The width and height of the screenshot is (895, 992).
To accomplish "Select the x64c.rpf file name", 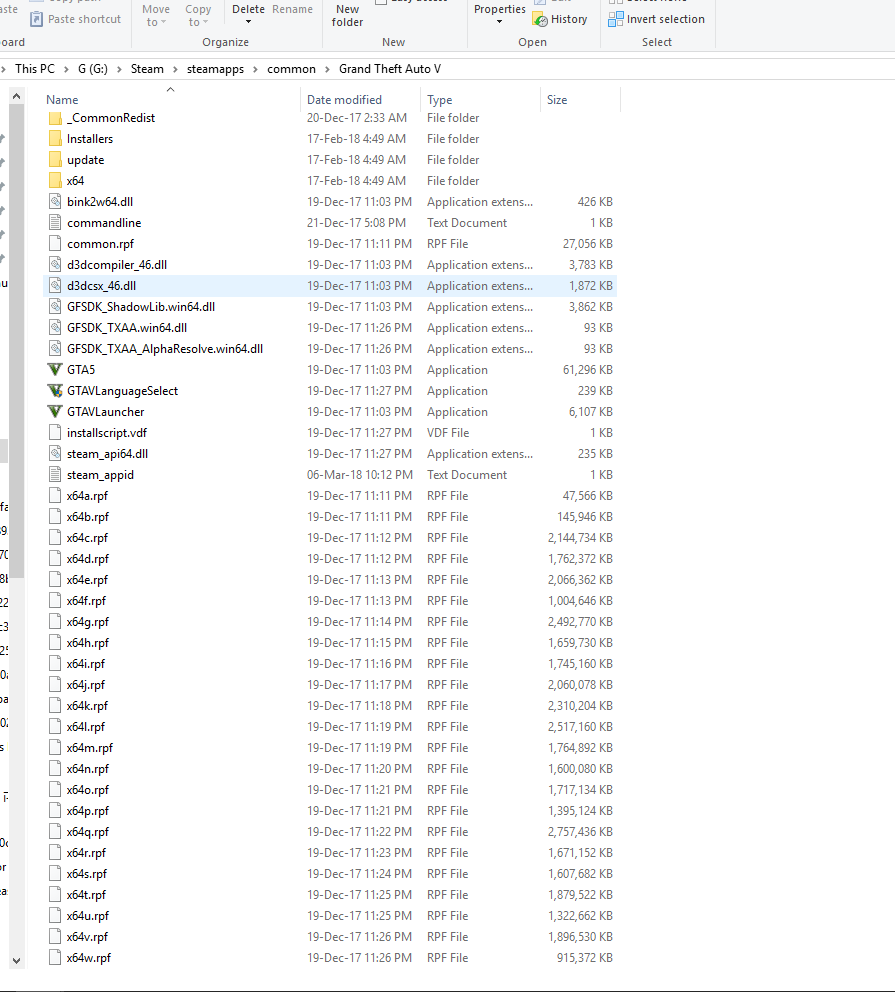I will coord(87,538).
